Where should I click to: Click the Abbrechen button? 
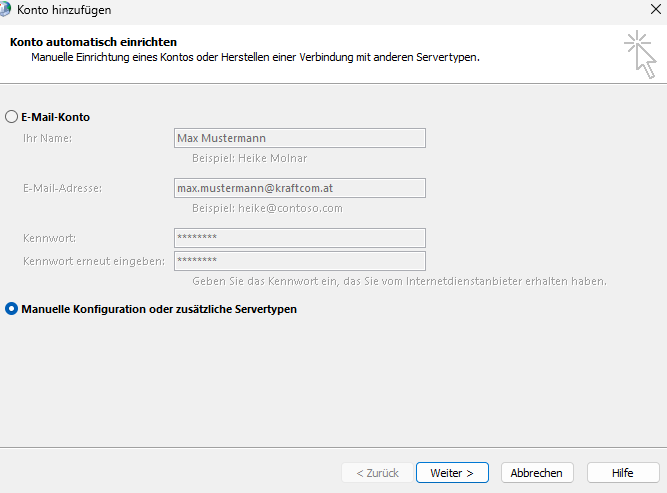tap(536, 473)
